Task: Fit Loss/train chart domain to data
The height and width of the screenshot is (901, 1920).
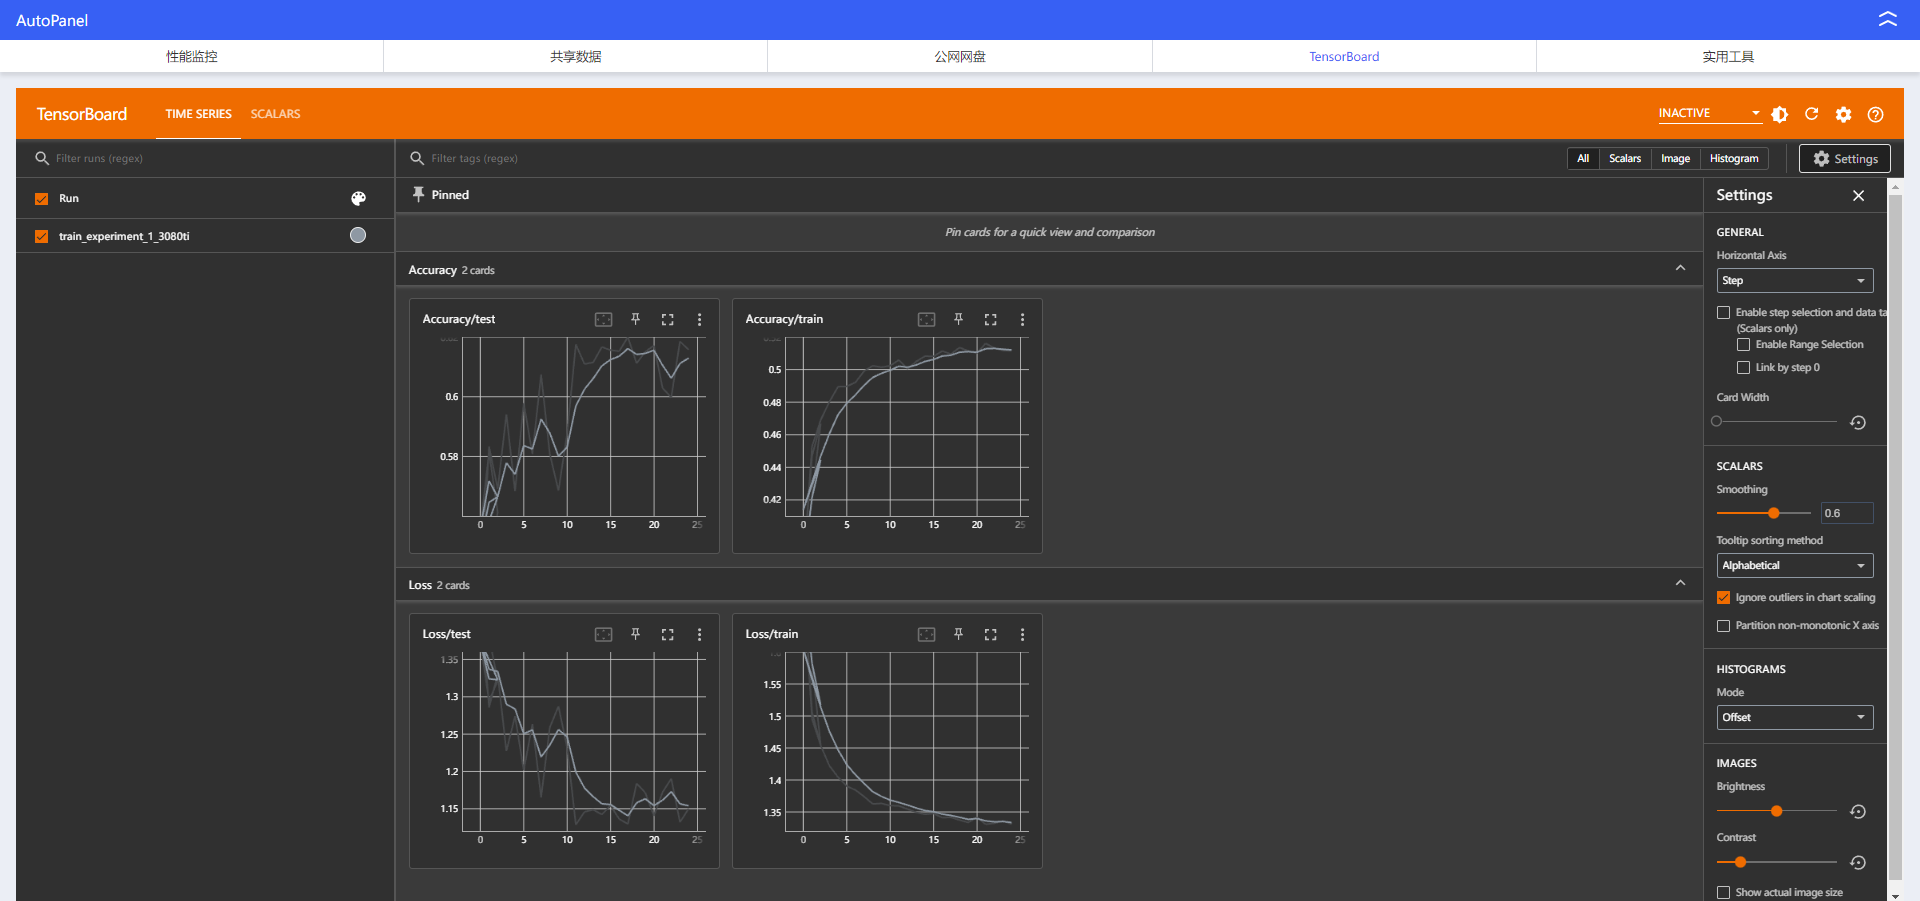Action: (x=926, y=634)
